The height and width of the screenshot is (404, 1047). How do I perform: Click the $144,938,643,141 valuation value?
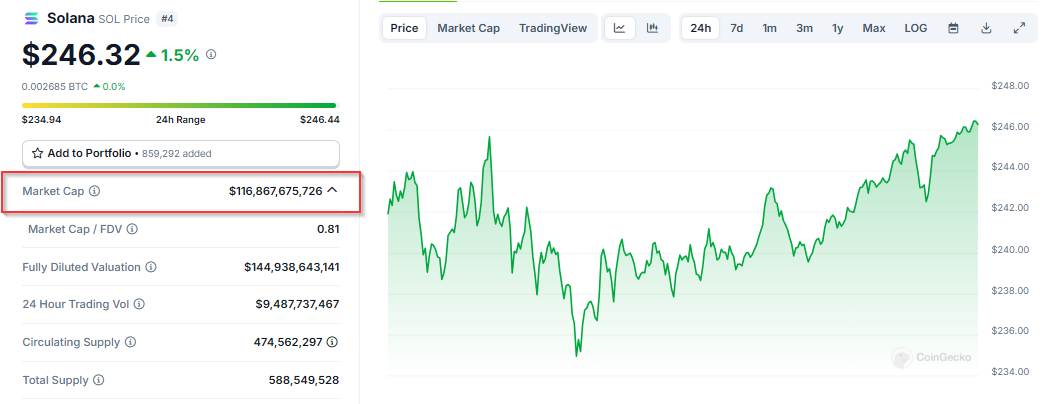292,267
